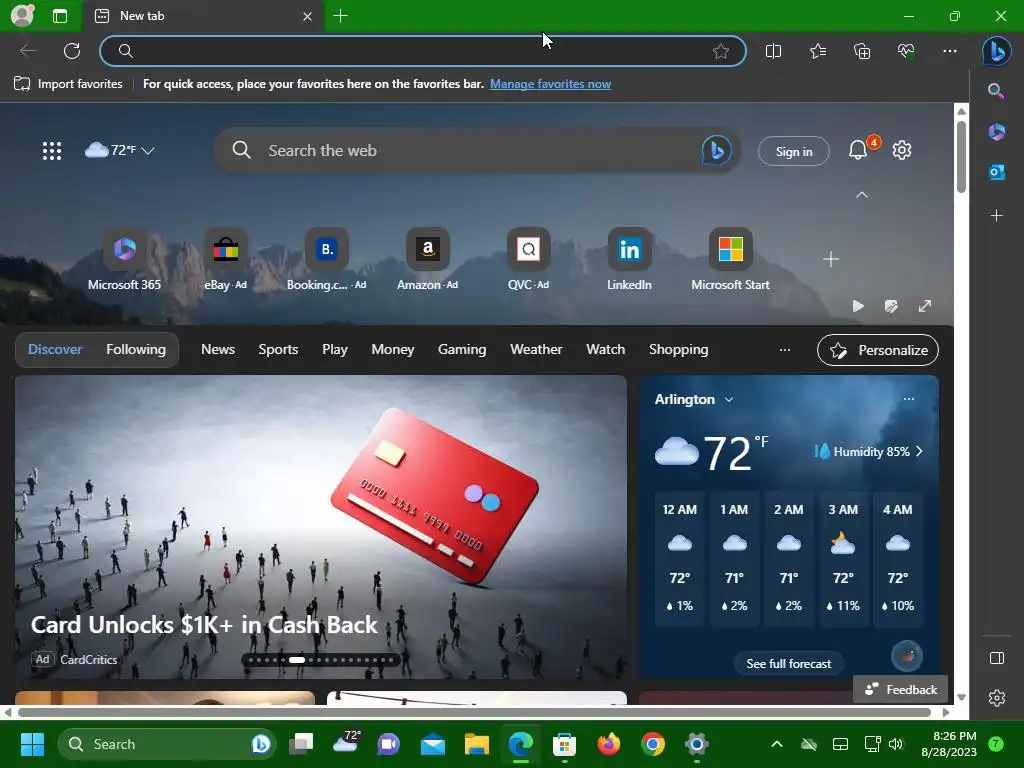Select the Following tab

136,349
